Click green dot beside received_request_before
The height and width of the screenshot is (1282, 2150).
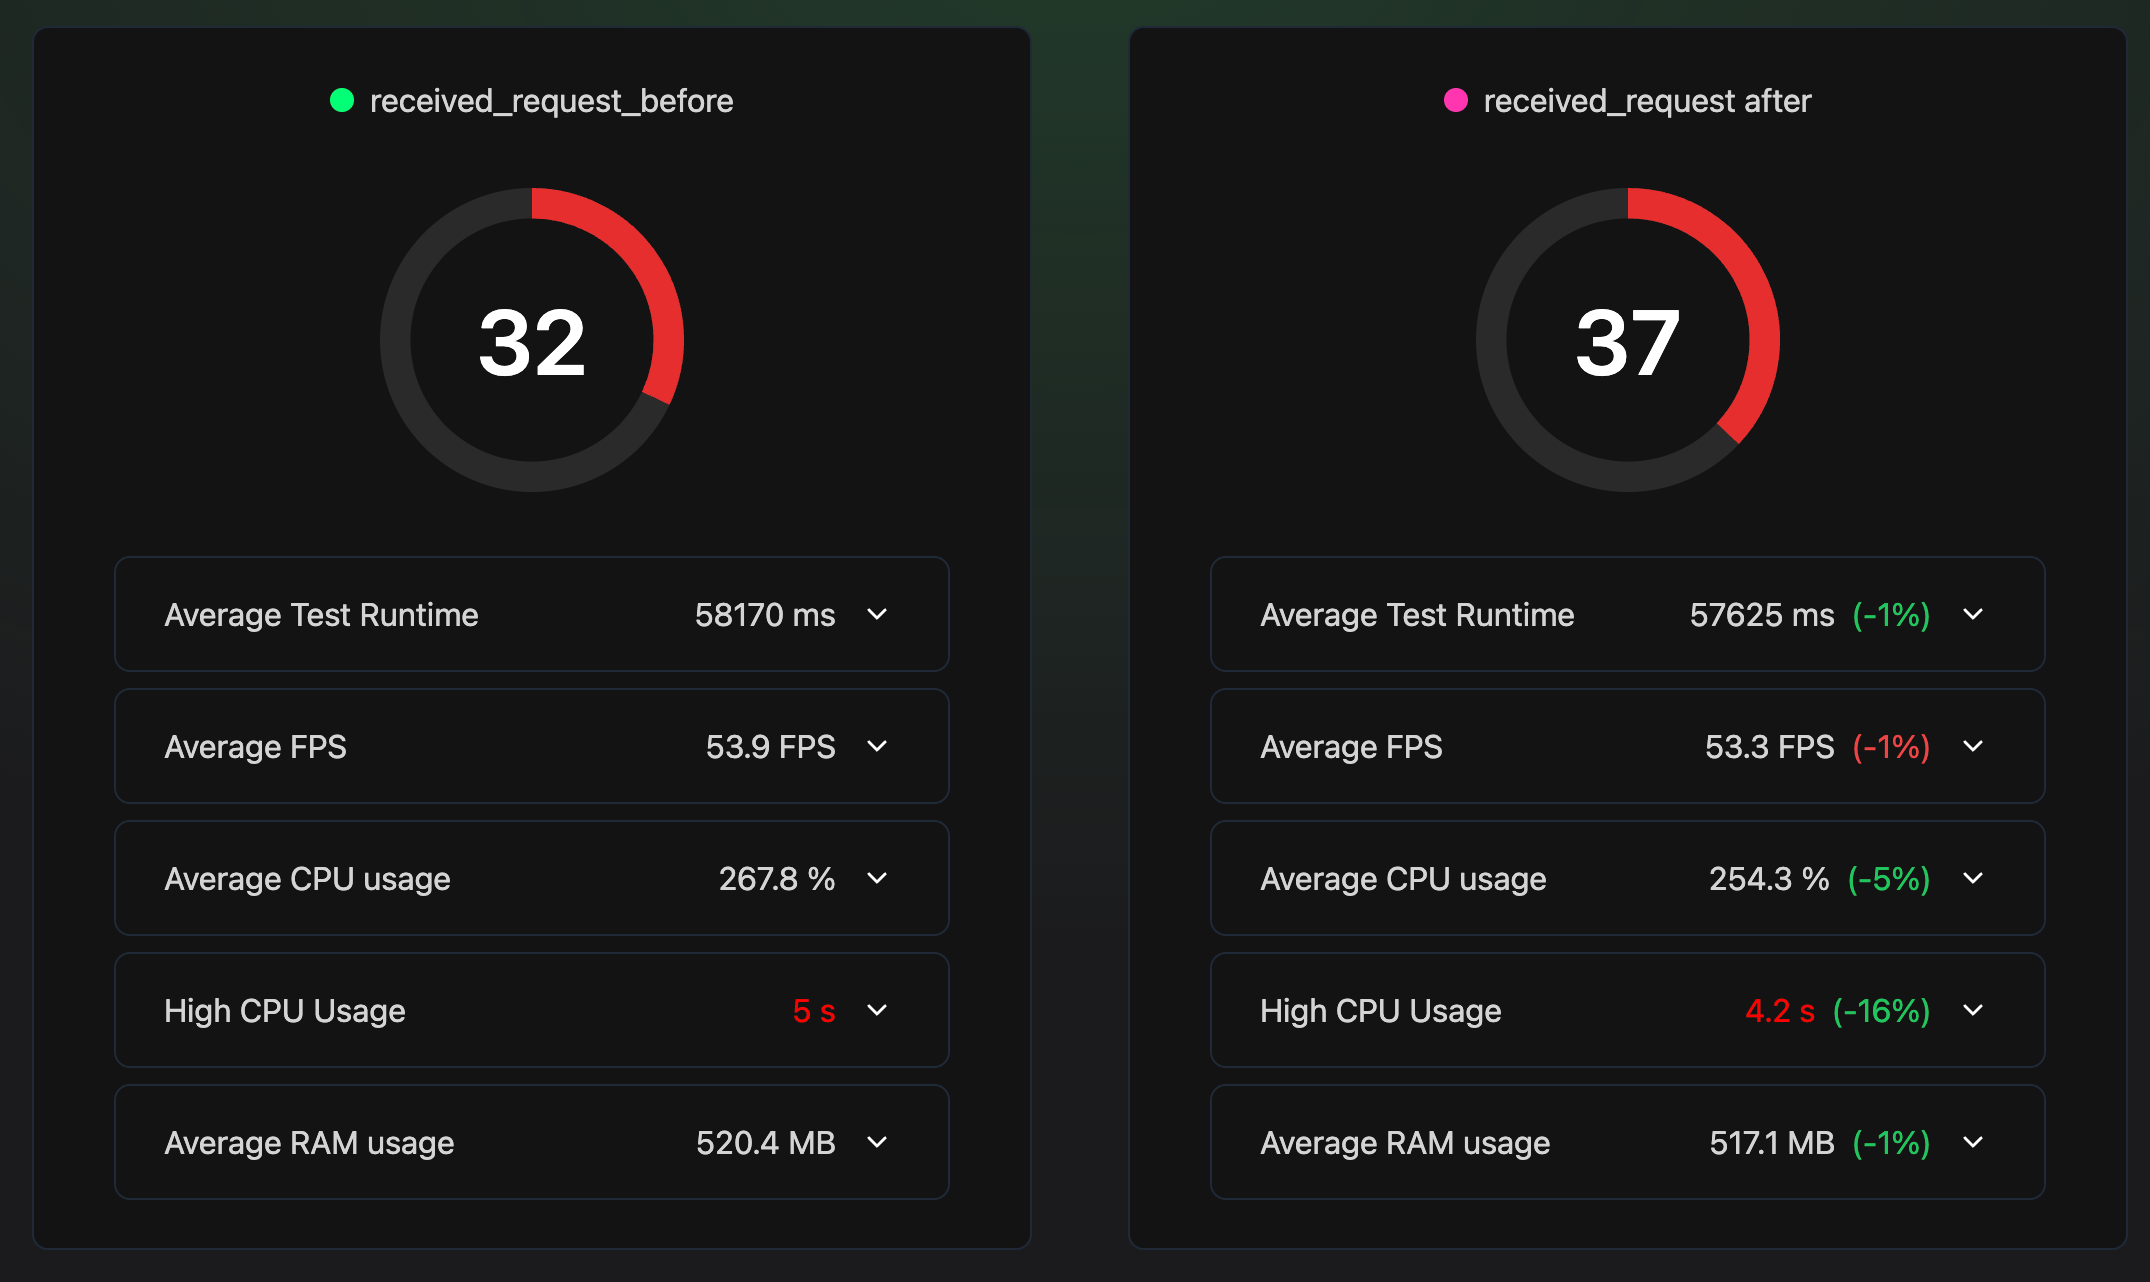[x=342, y=100]
